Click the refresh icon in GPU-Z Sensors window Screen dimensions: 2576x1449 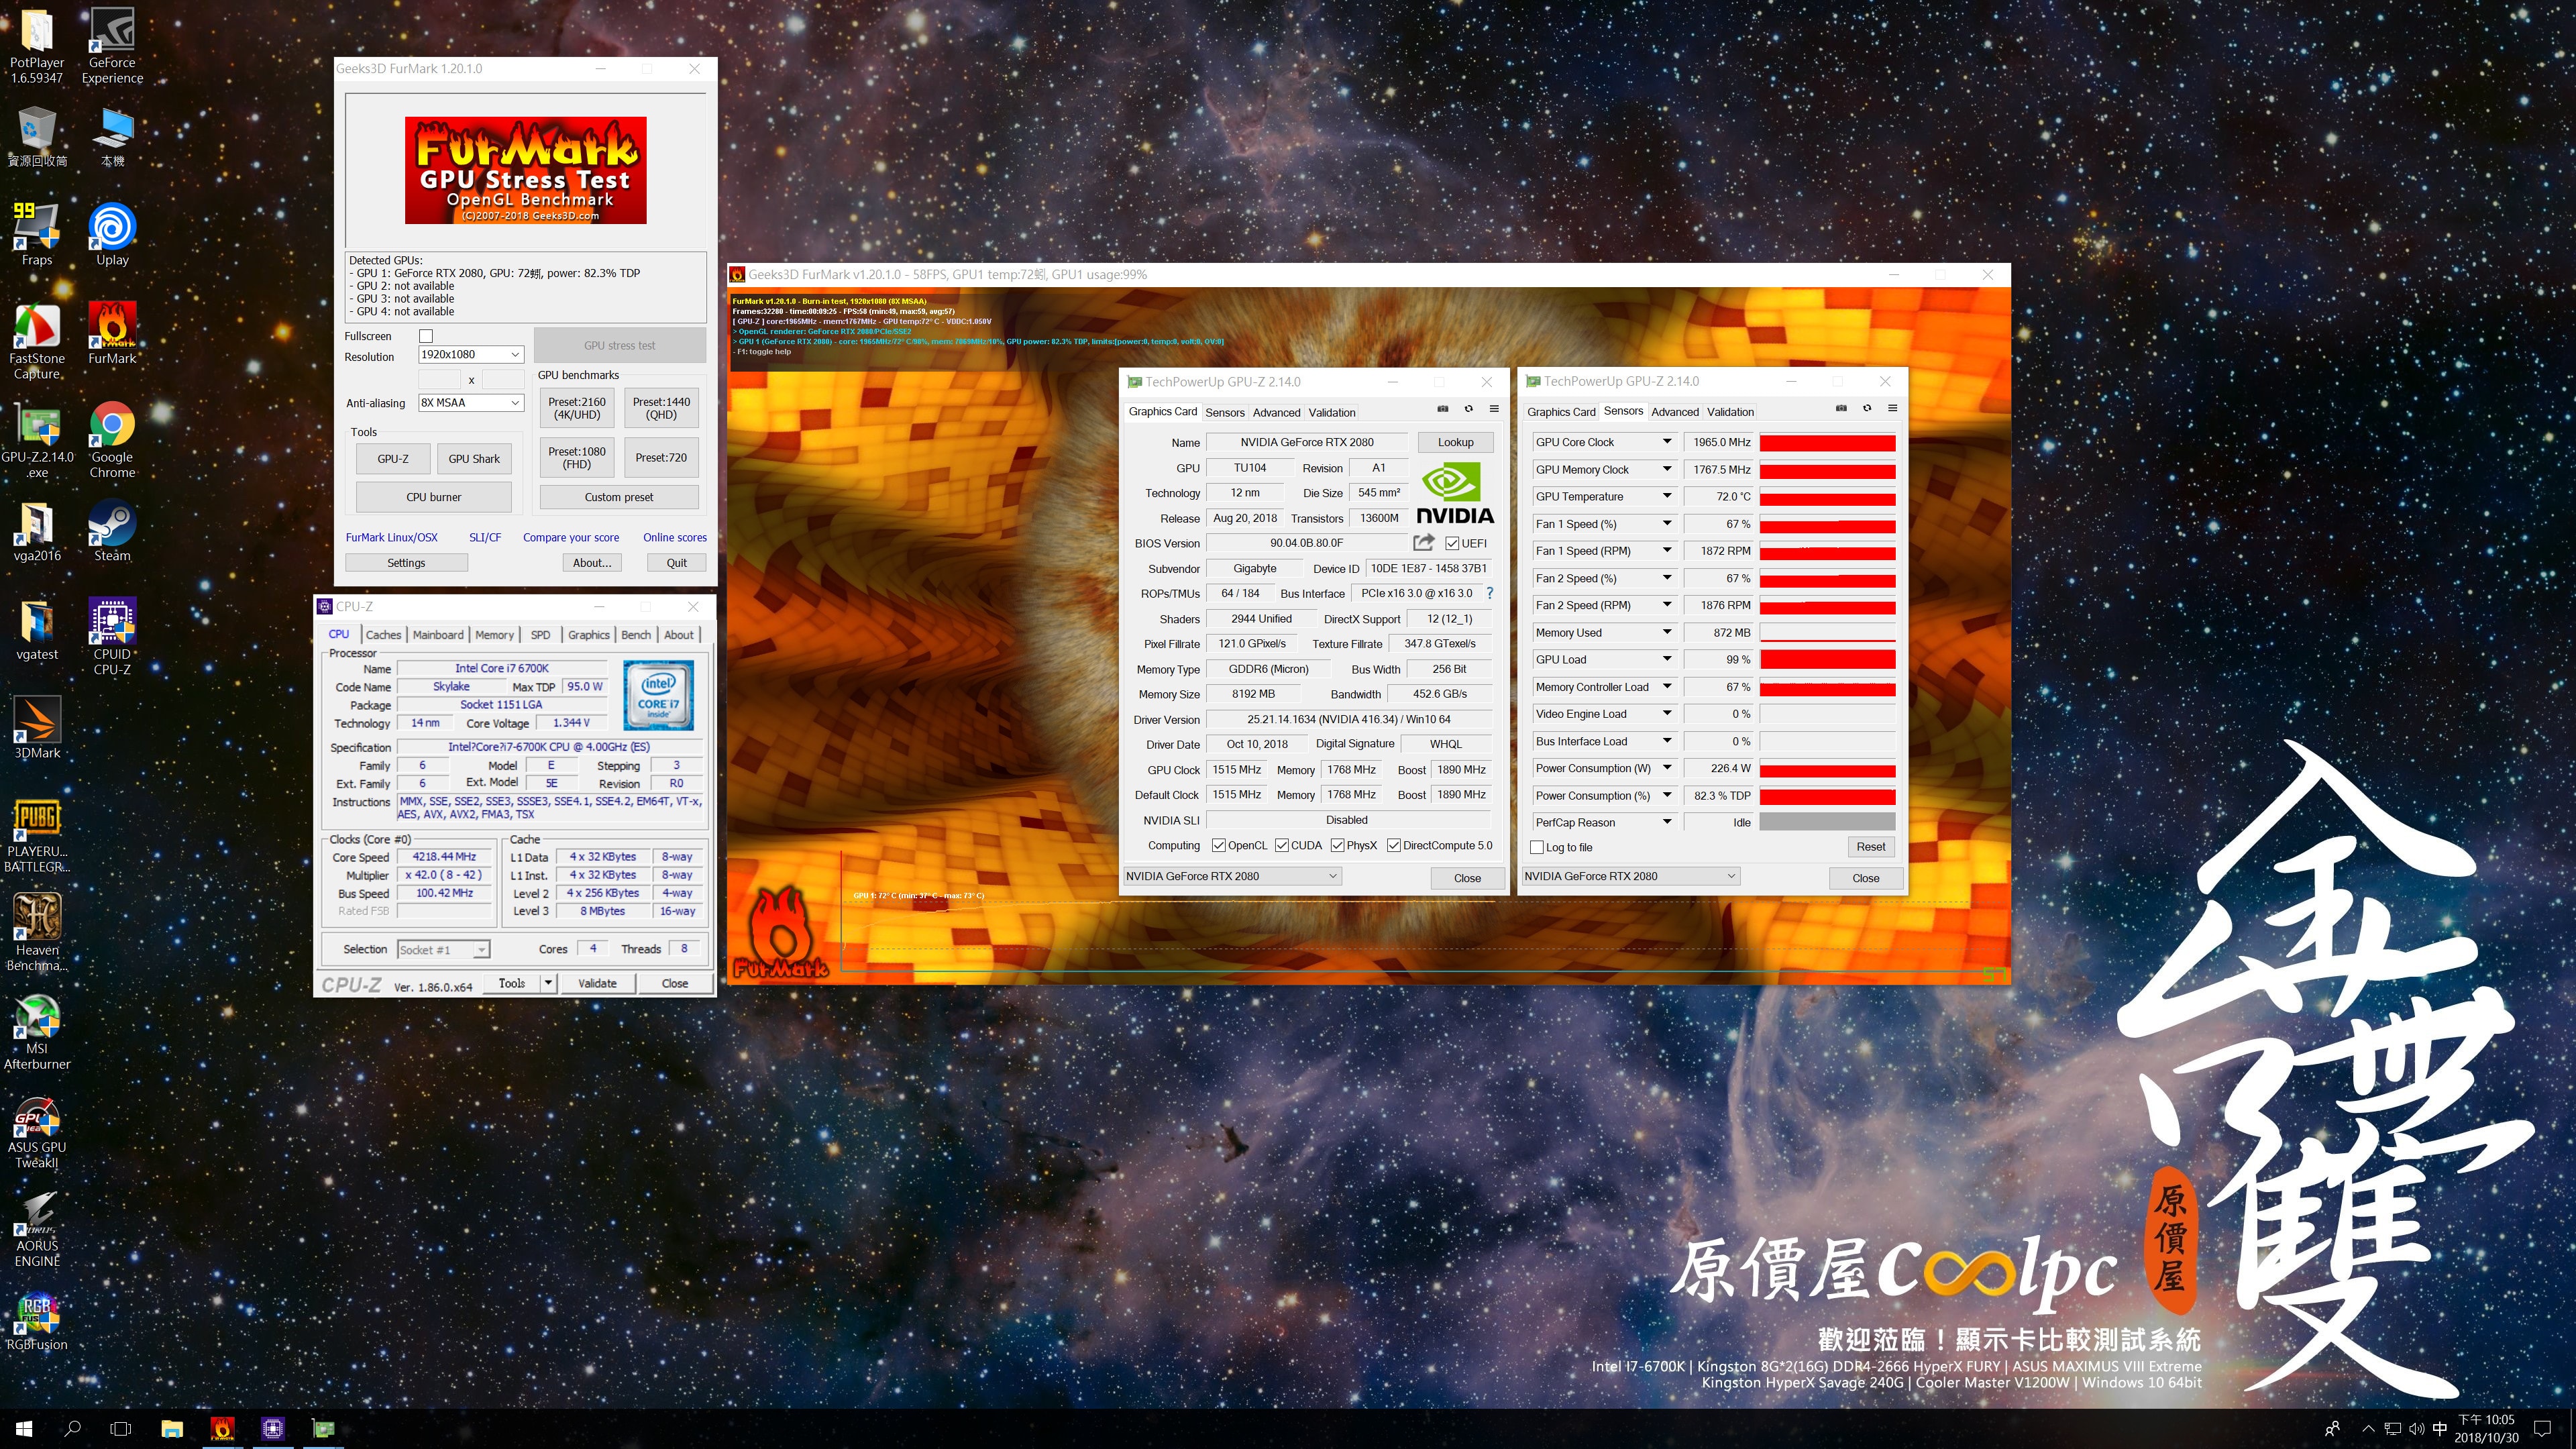pos(1867,408)
